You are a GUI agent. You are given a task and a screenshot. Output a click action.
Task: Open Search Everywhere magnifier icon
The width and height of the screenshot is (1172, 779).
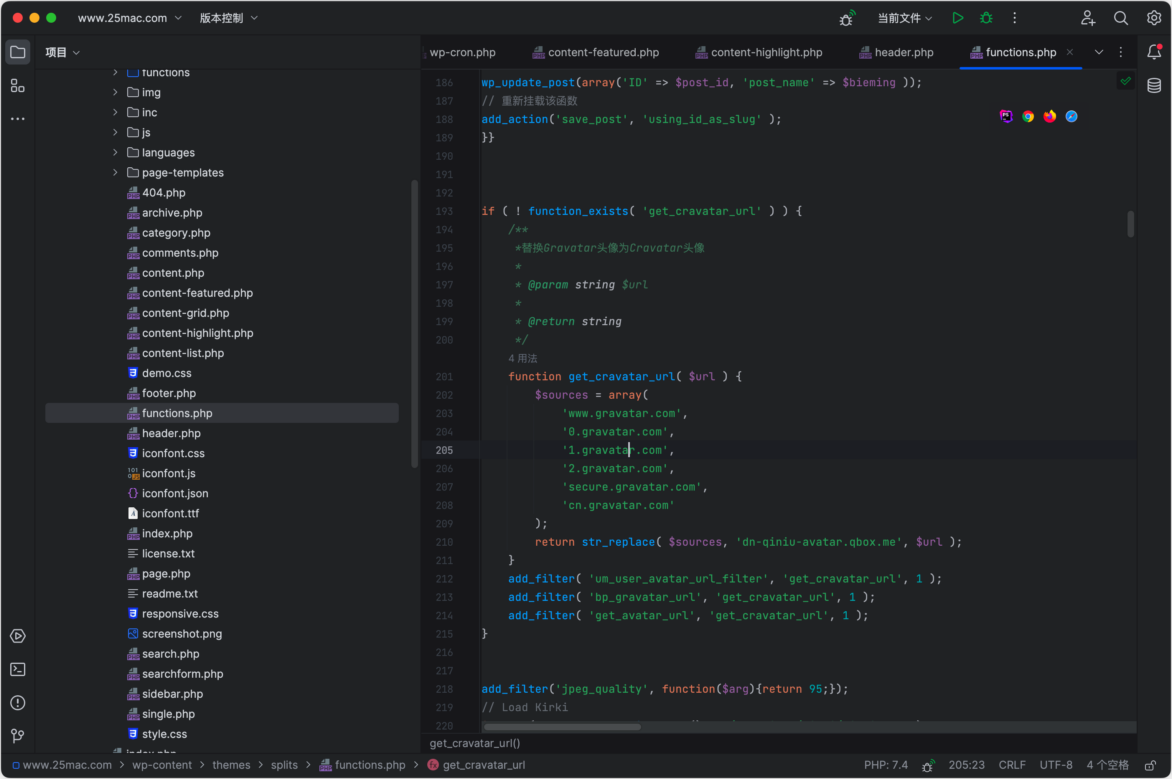coord(1121,18)
